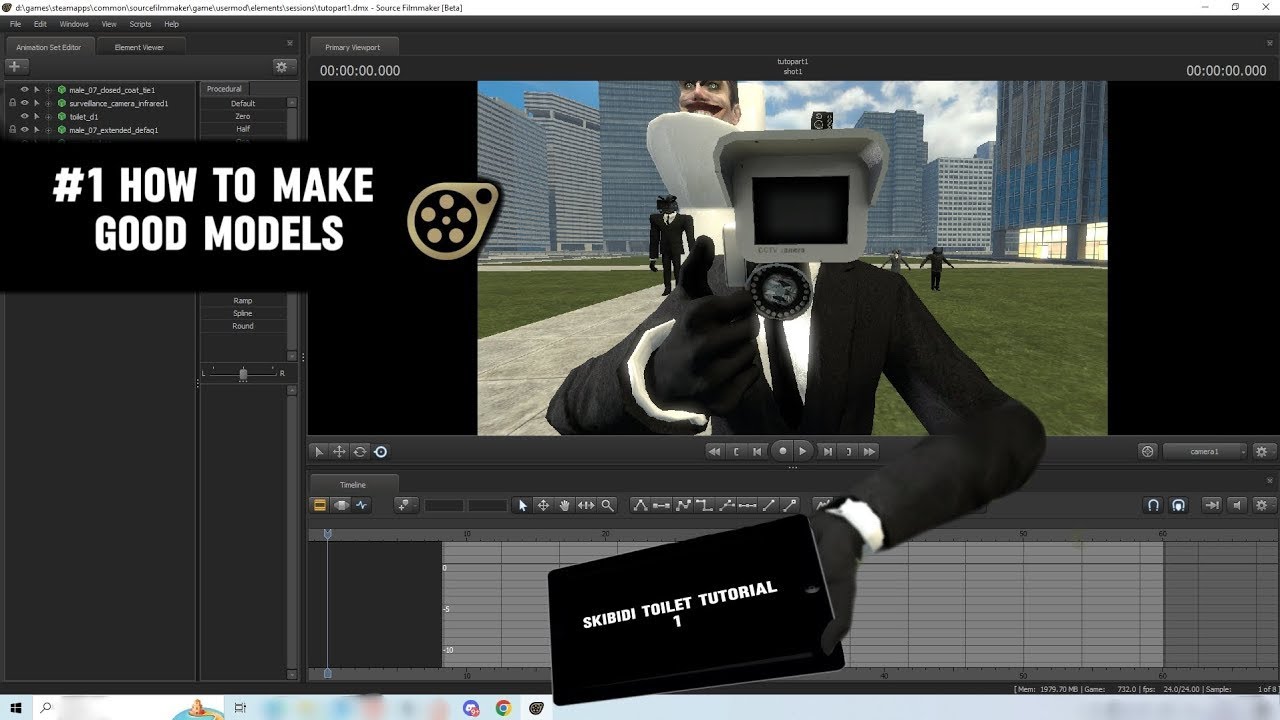Expand the surveillance_camera_infrared1 node
Image resolution: width=1280 pixels, height=720 pixels.
pos(48,103)
